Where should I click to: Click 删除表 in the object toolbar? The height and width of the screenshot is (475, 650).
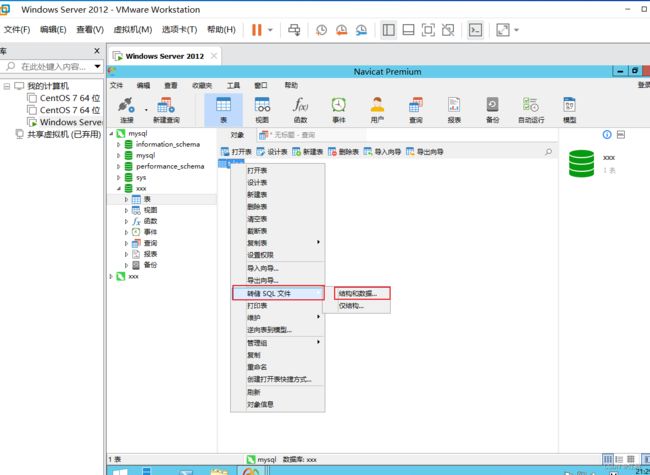(343, 152)
